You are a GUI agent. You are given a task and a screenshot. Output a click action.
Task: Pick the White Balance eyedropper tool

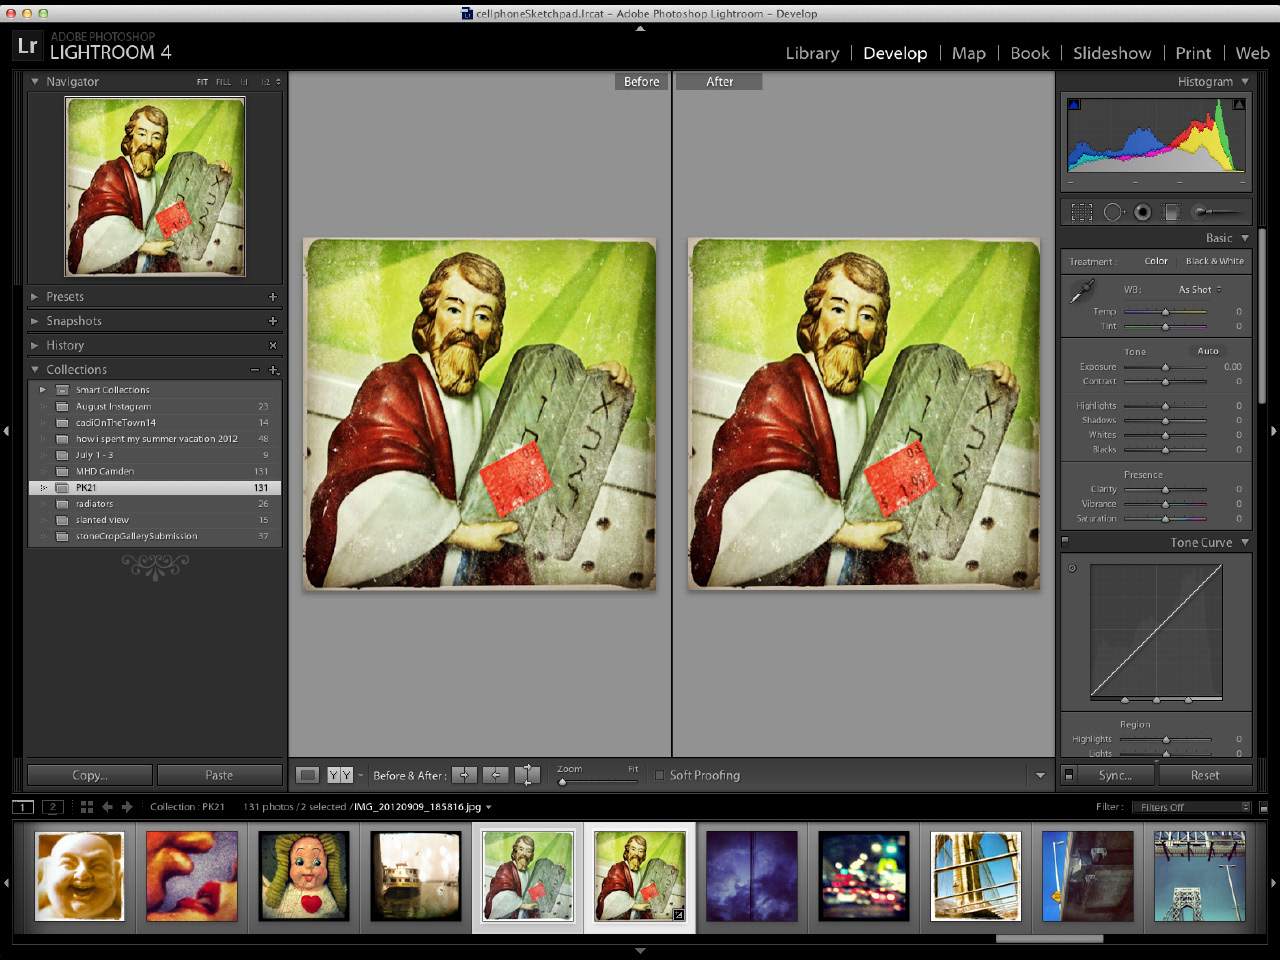click(x=1082, y=291)
